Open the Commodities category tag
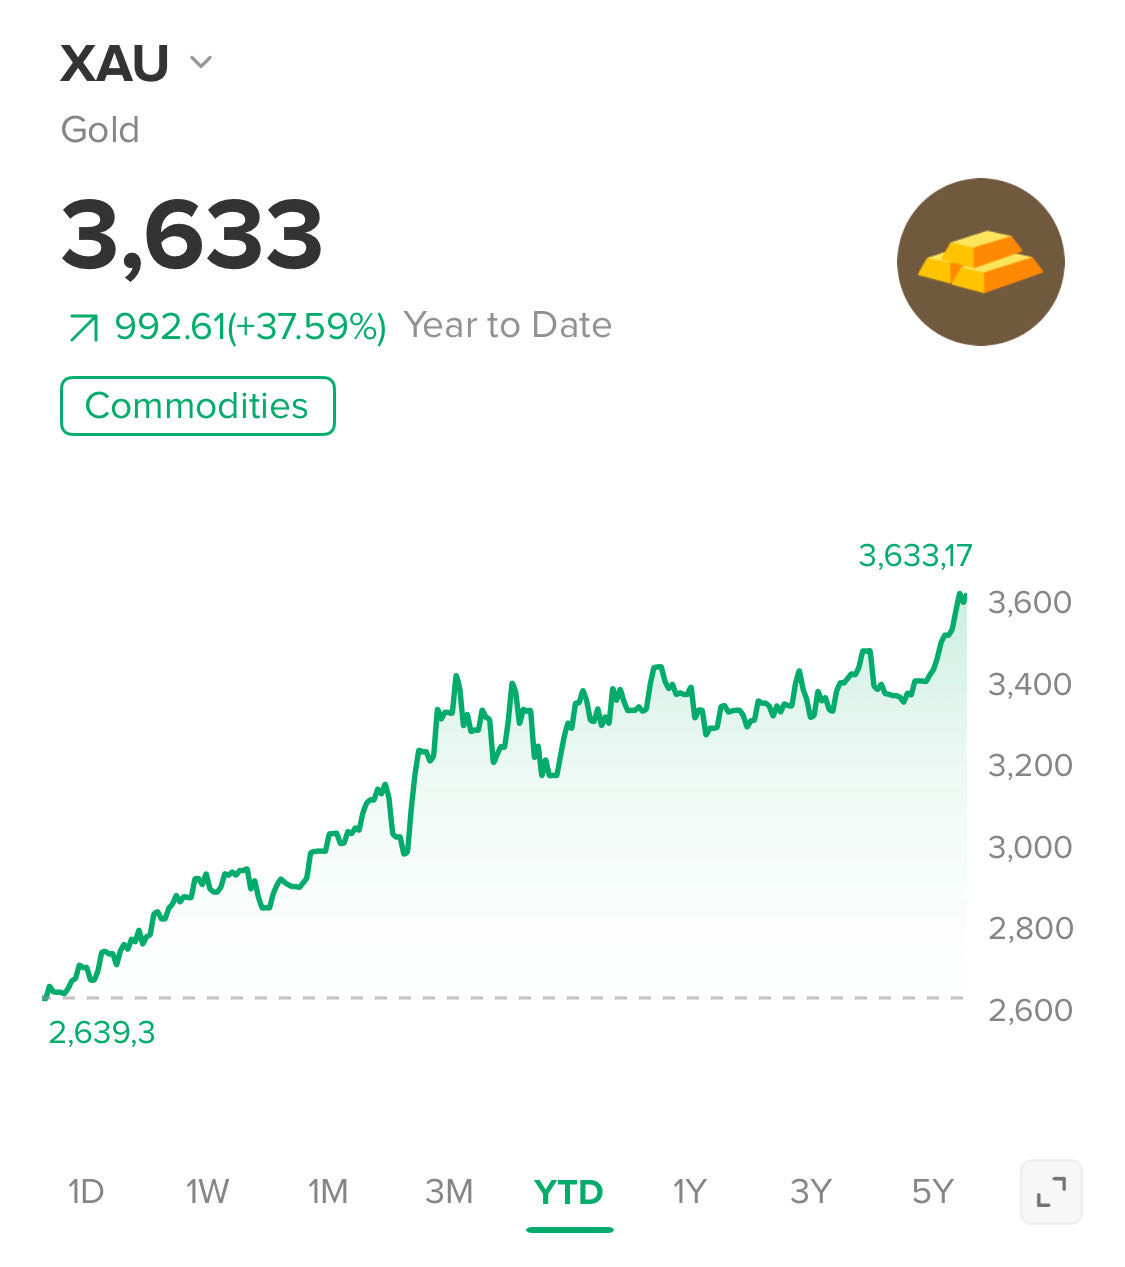 pyautogui.click(x=197, y=406)
